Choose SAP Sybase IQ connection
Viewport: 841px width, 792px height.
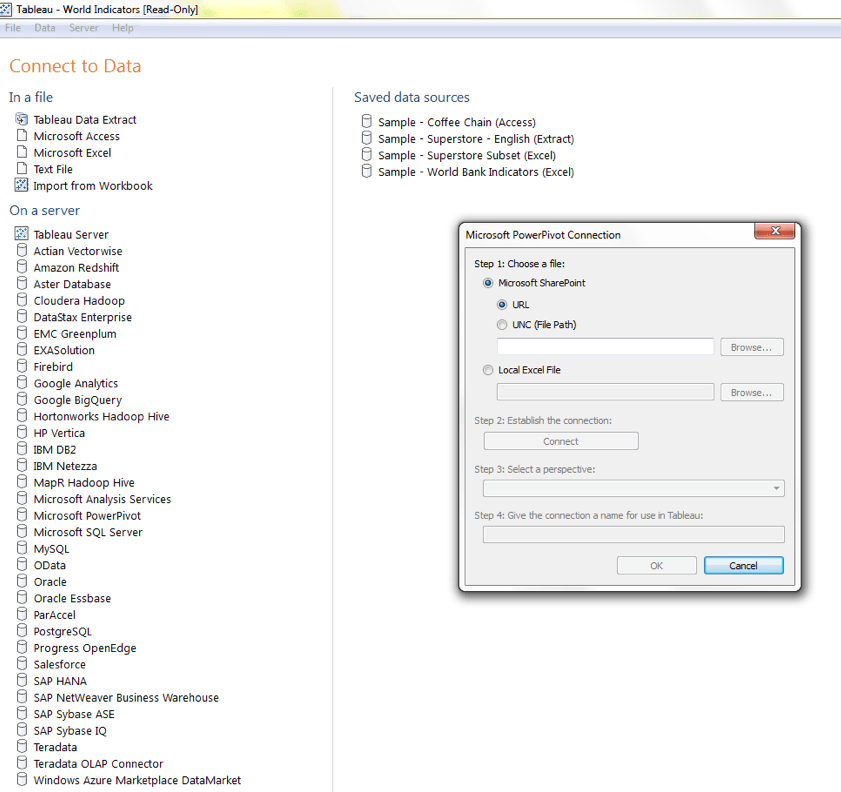tap(70, 731)
